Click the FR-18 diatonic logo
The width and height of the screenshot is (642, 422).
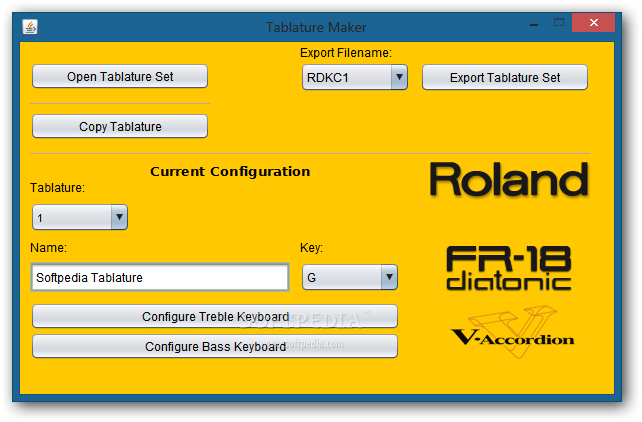509,268
